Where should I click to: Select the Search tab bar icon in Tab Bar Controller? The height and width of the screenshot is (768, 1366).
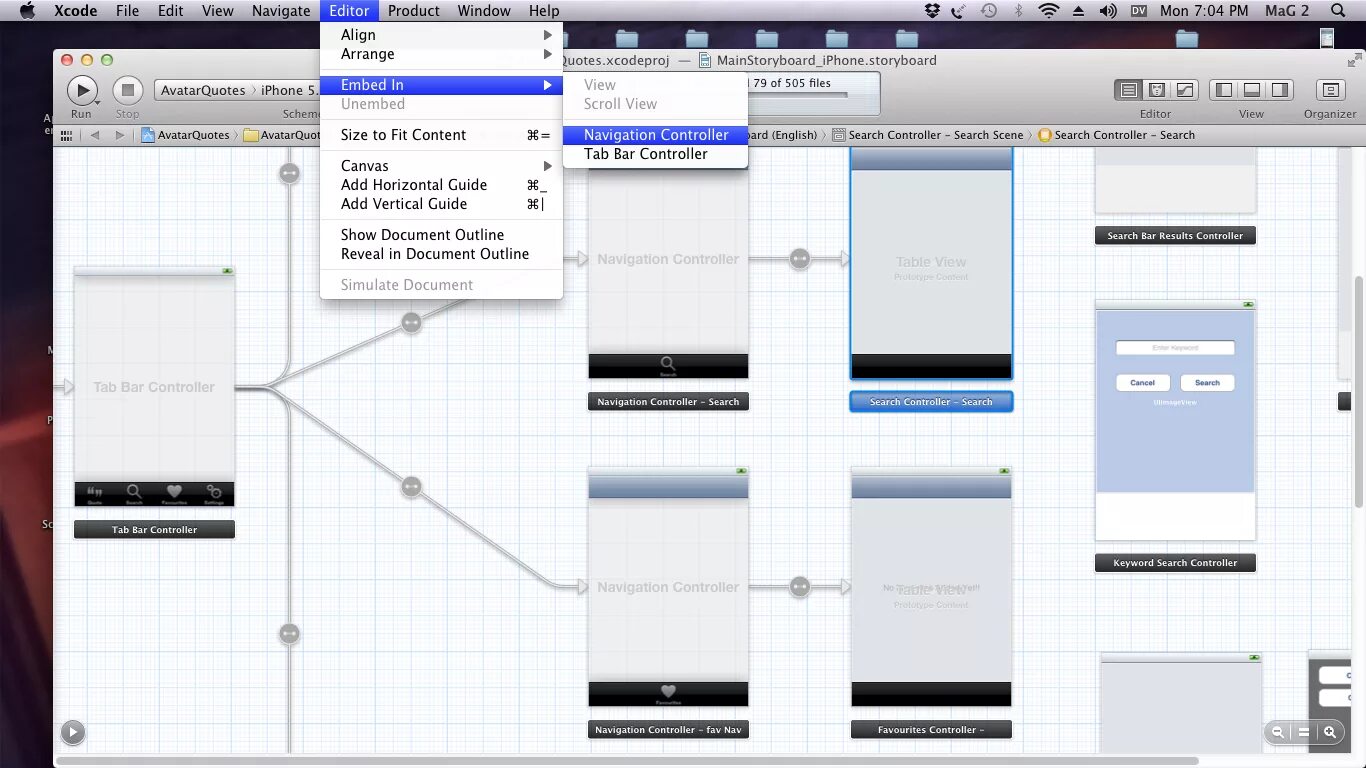134,493
